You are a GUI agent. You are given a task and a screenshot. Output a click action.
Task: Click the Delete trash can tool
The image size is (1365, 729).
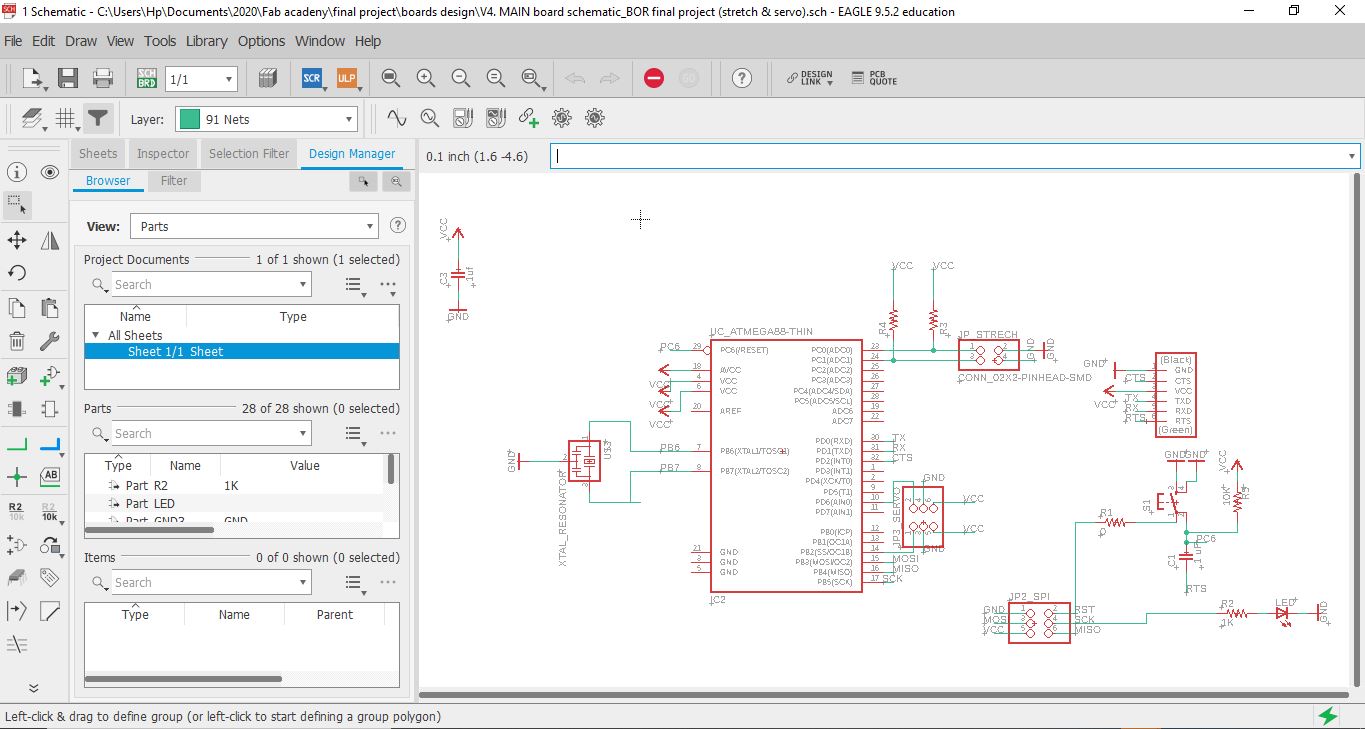coord(17,342)
